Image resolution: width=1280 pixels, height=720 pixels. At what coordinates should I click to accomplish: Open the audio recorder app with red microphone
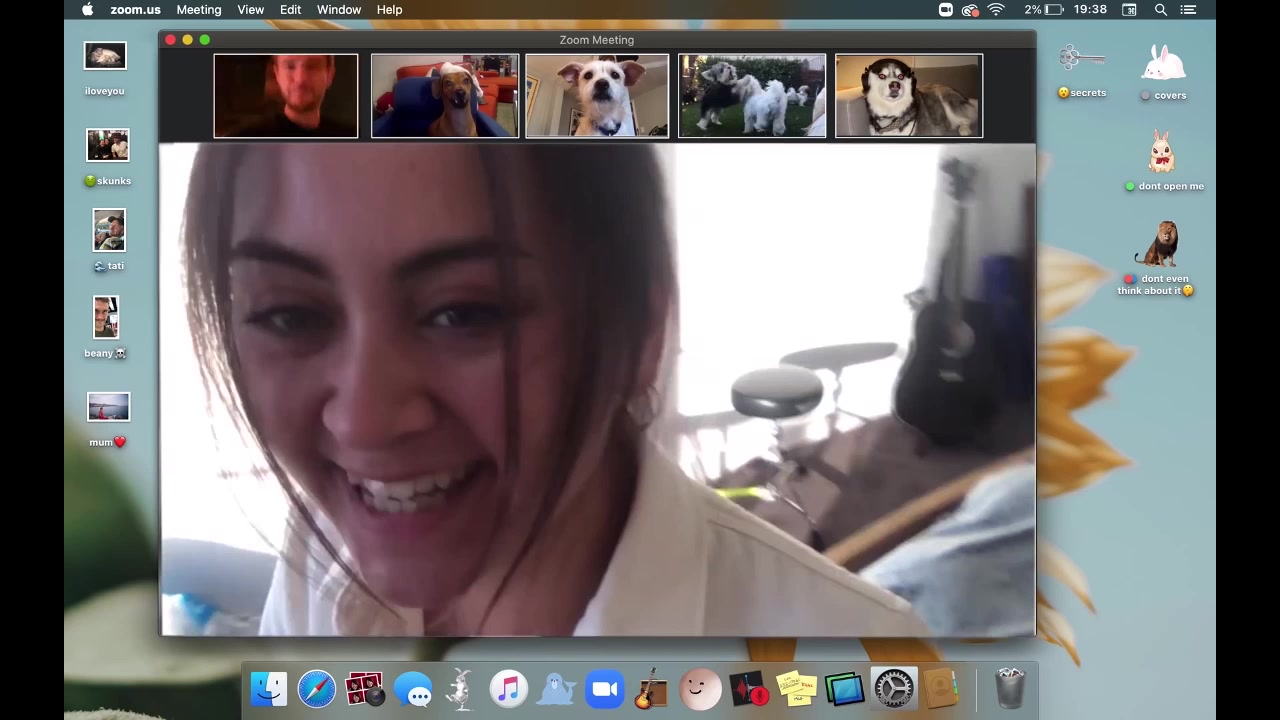click(748, 689)
